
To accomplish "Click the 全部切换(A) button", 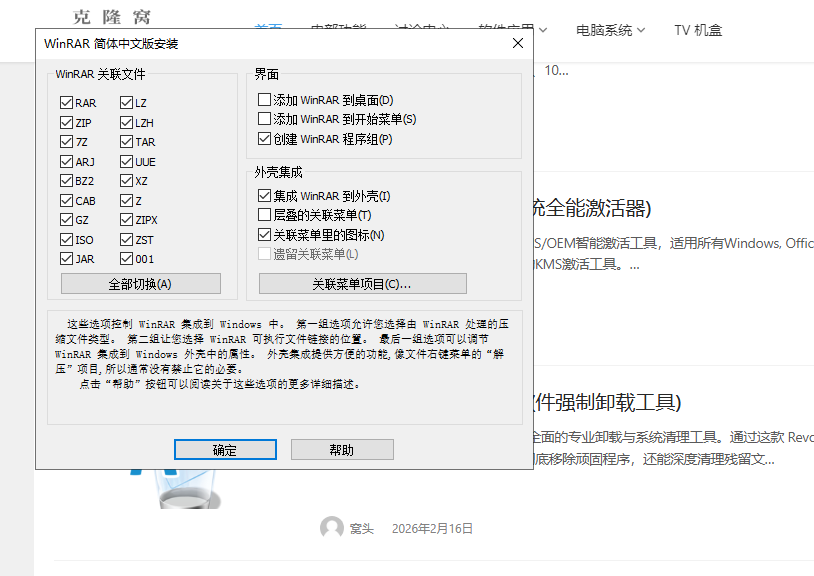I will [x=141, y=284].
